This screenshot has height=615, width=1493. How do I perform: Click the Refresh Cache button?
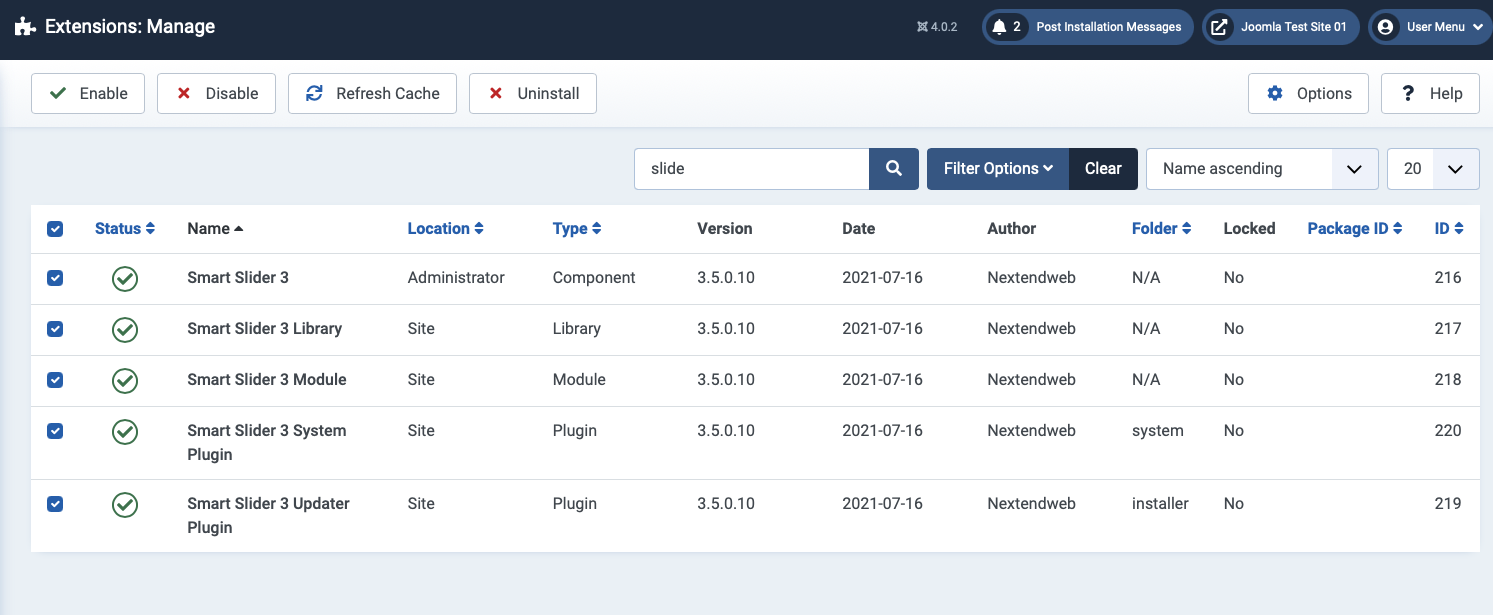pos(372,94)
